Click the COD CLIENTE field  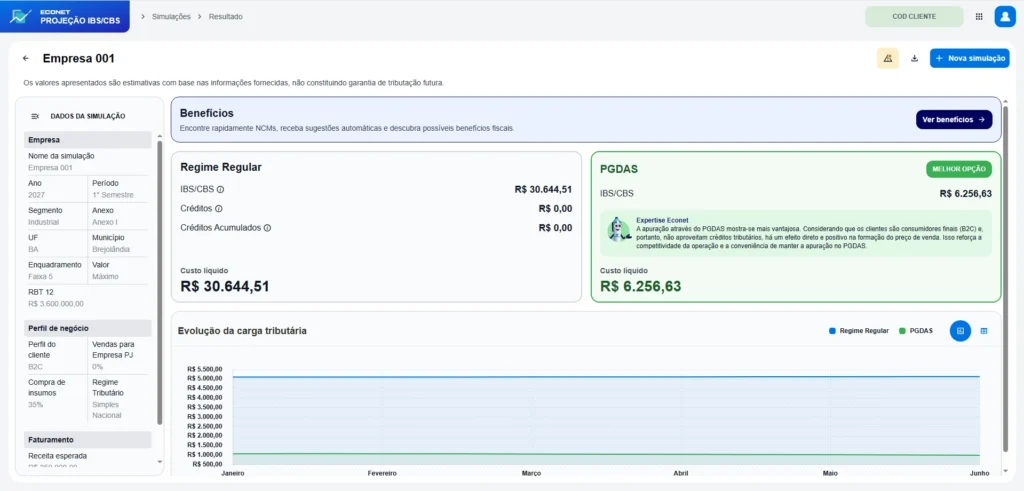914,16
